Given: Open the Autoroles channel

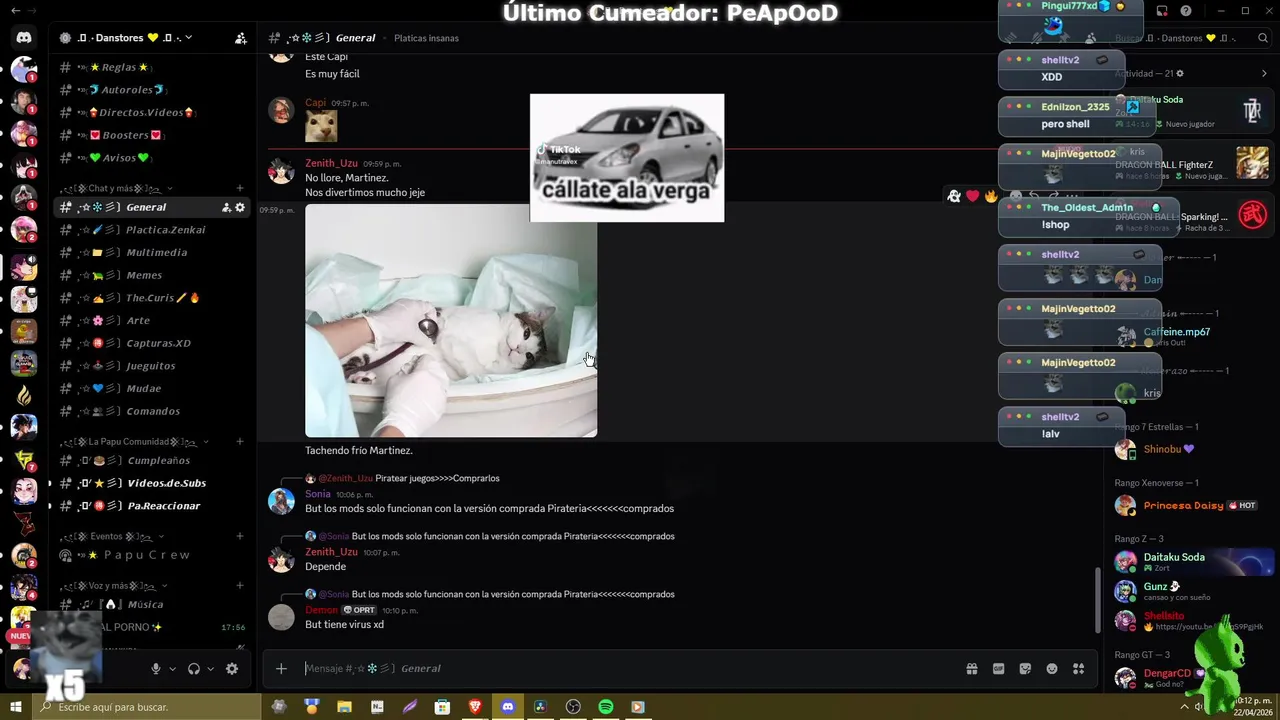Looking at the screenshot, I should point(150,90).
